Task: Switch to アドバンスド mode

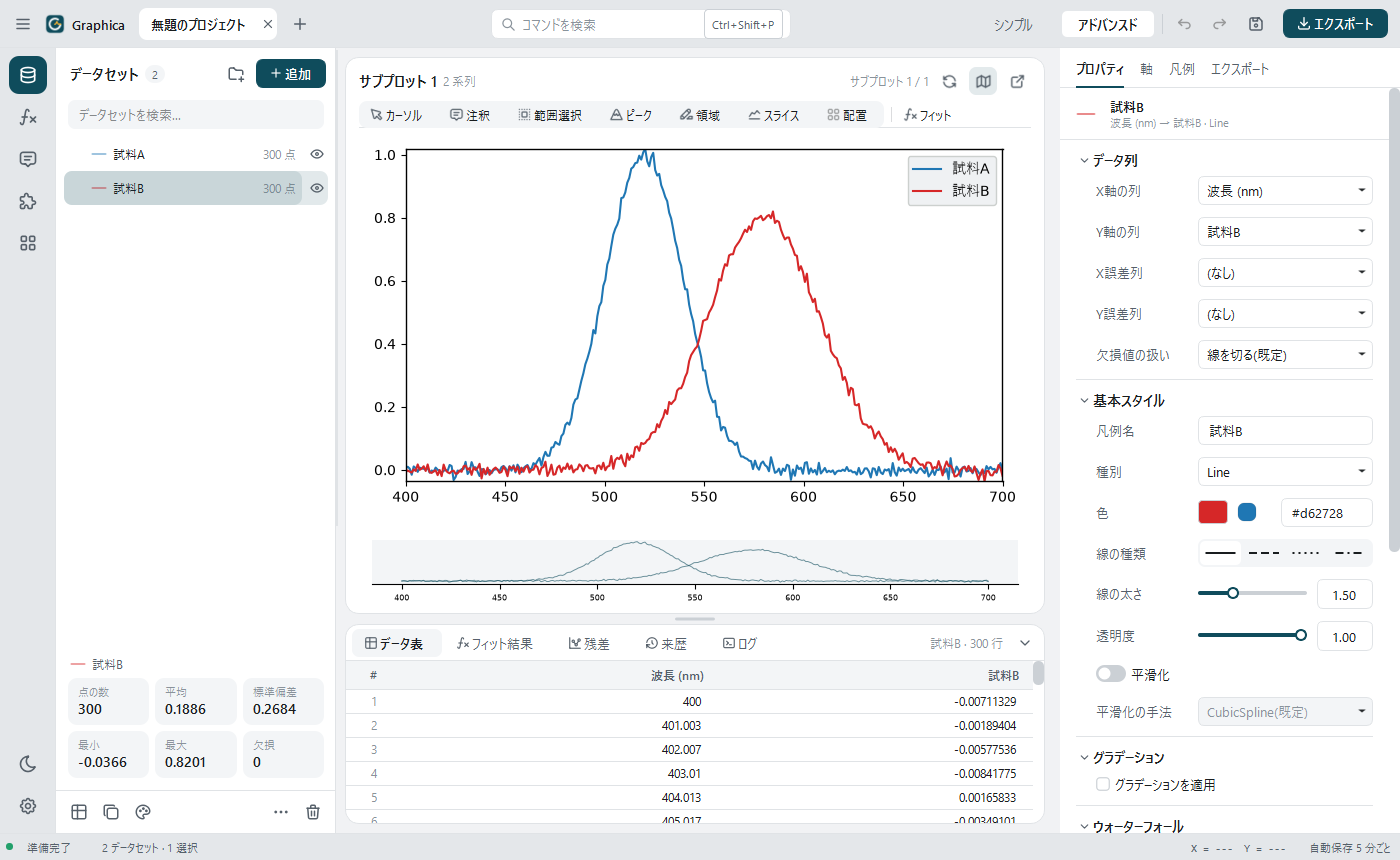Action: click(x=1108, y=24)
